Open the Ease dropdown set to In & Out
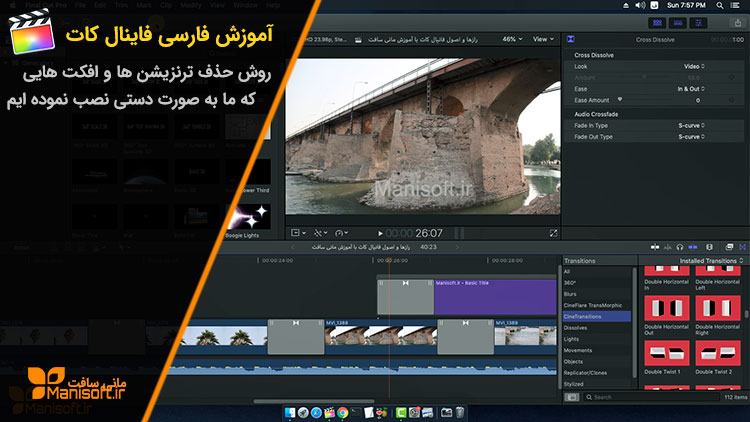 (x=691, y=89)
